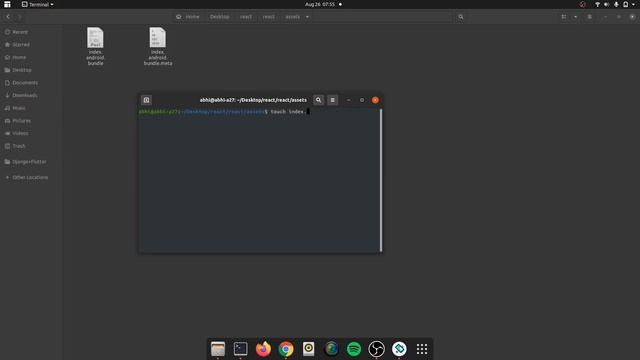Screen dimensions: 640x360
Task: Go forward in the file manager
Action: [x=19, y=17]
